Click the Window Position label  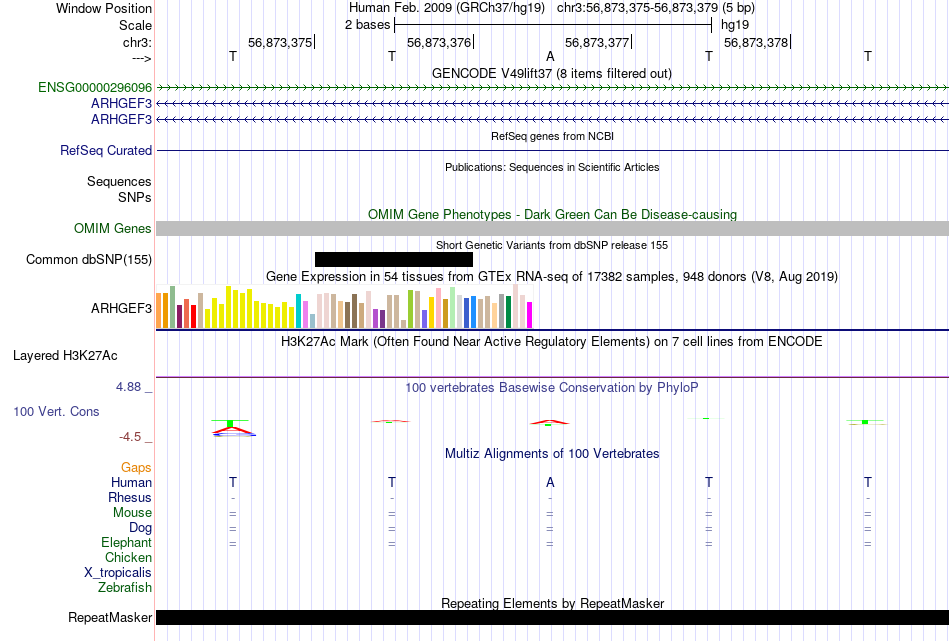point(104,8)
